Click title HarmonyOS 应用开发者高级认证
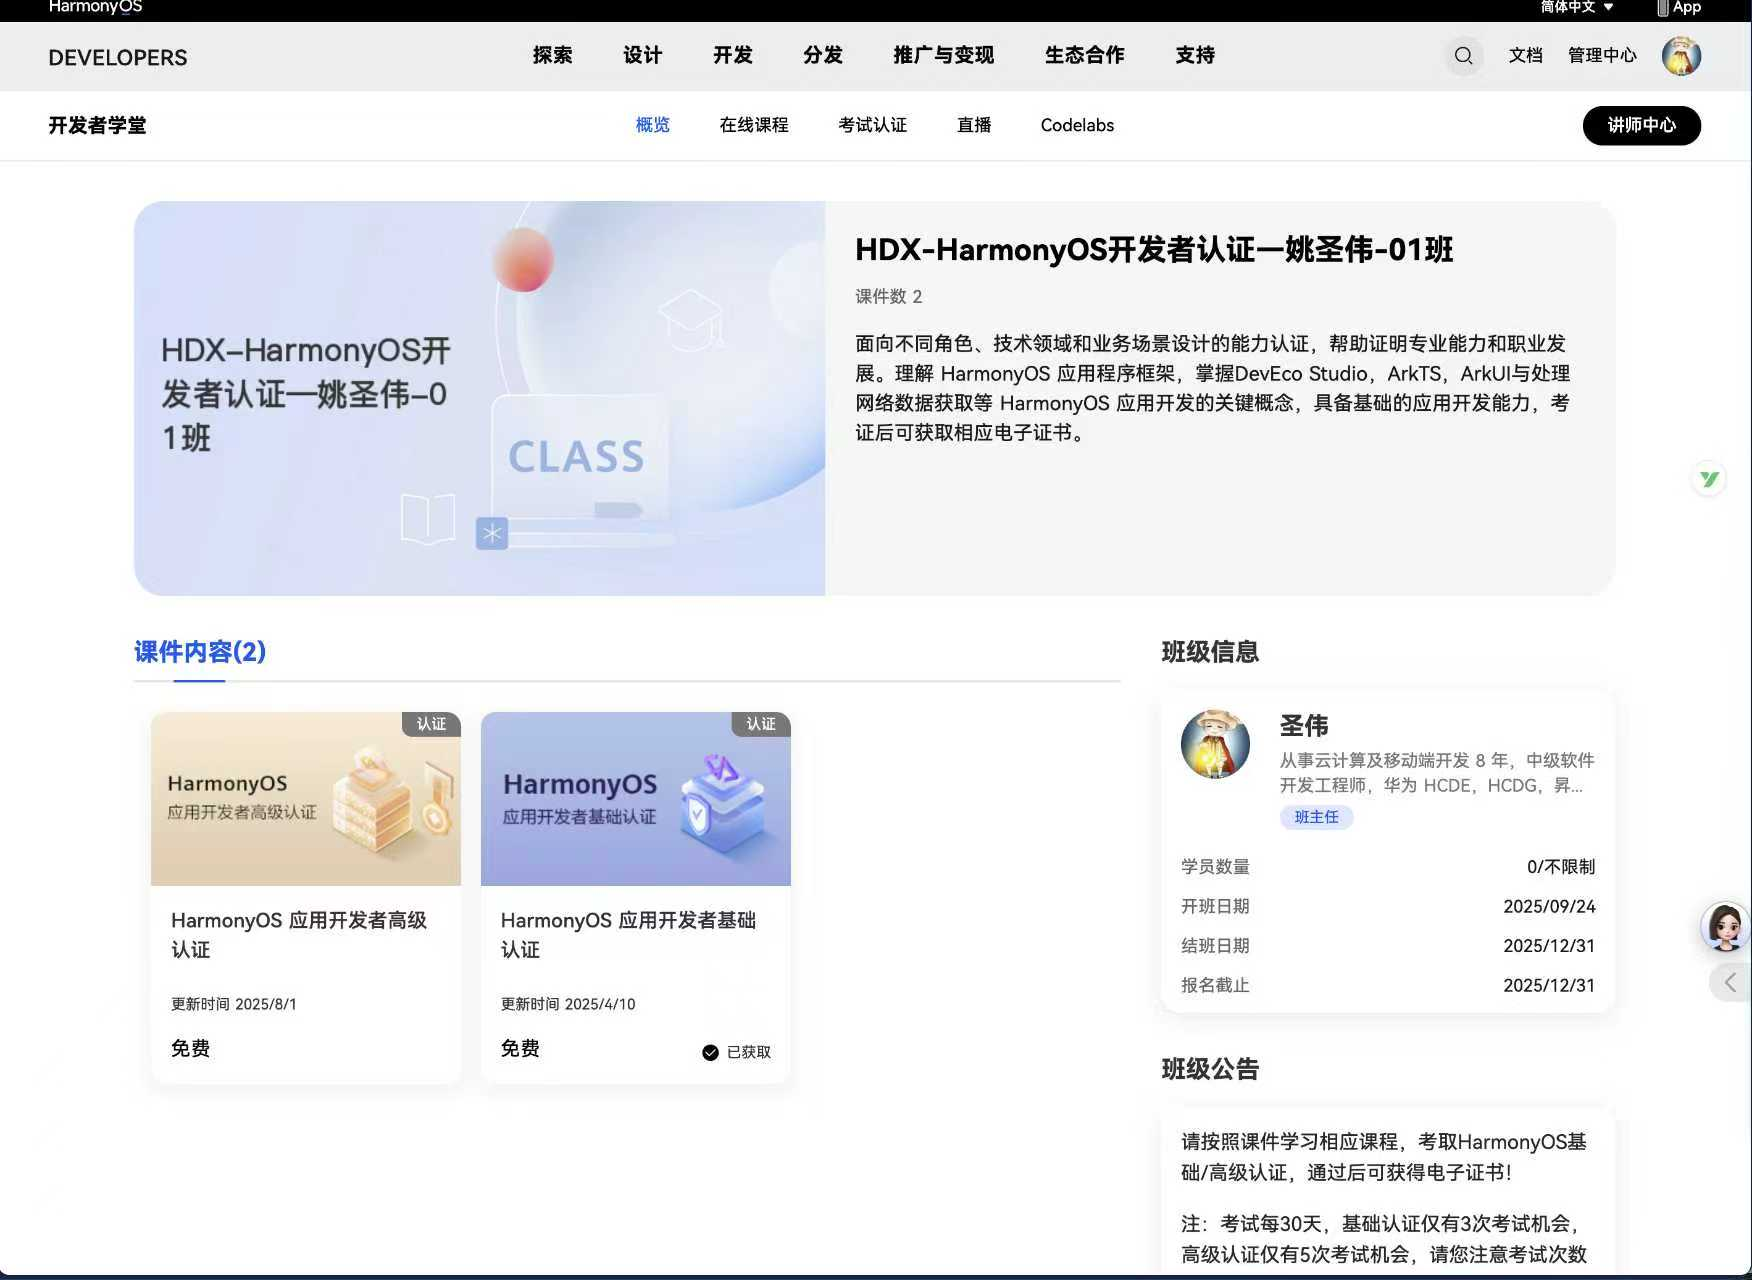The width and height of the screenshot is (1752, 1280). 299,934
